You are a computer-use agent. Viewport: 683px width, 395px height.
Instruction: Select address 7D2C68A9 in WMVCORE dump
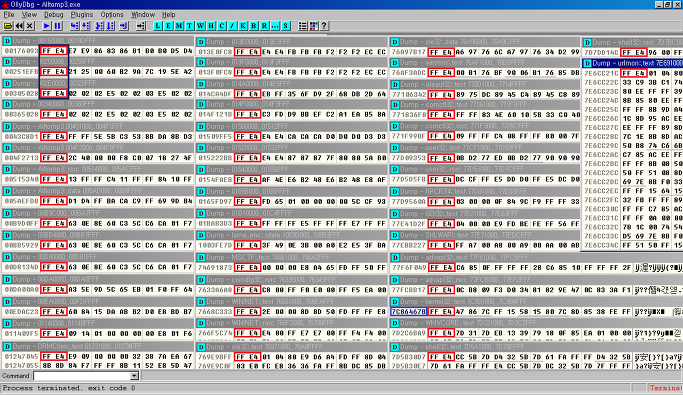[409, 333]
